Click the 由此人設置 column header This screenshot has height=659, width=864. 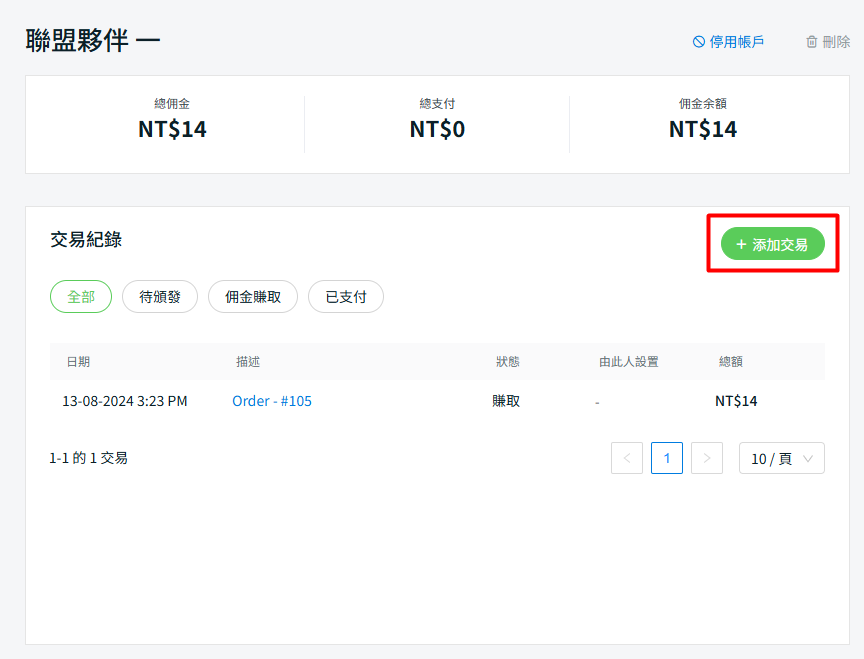point(629,362)
